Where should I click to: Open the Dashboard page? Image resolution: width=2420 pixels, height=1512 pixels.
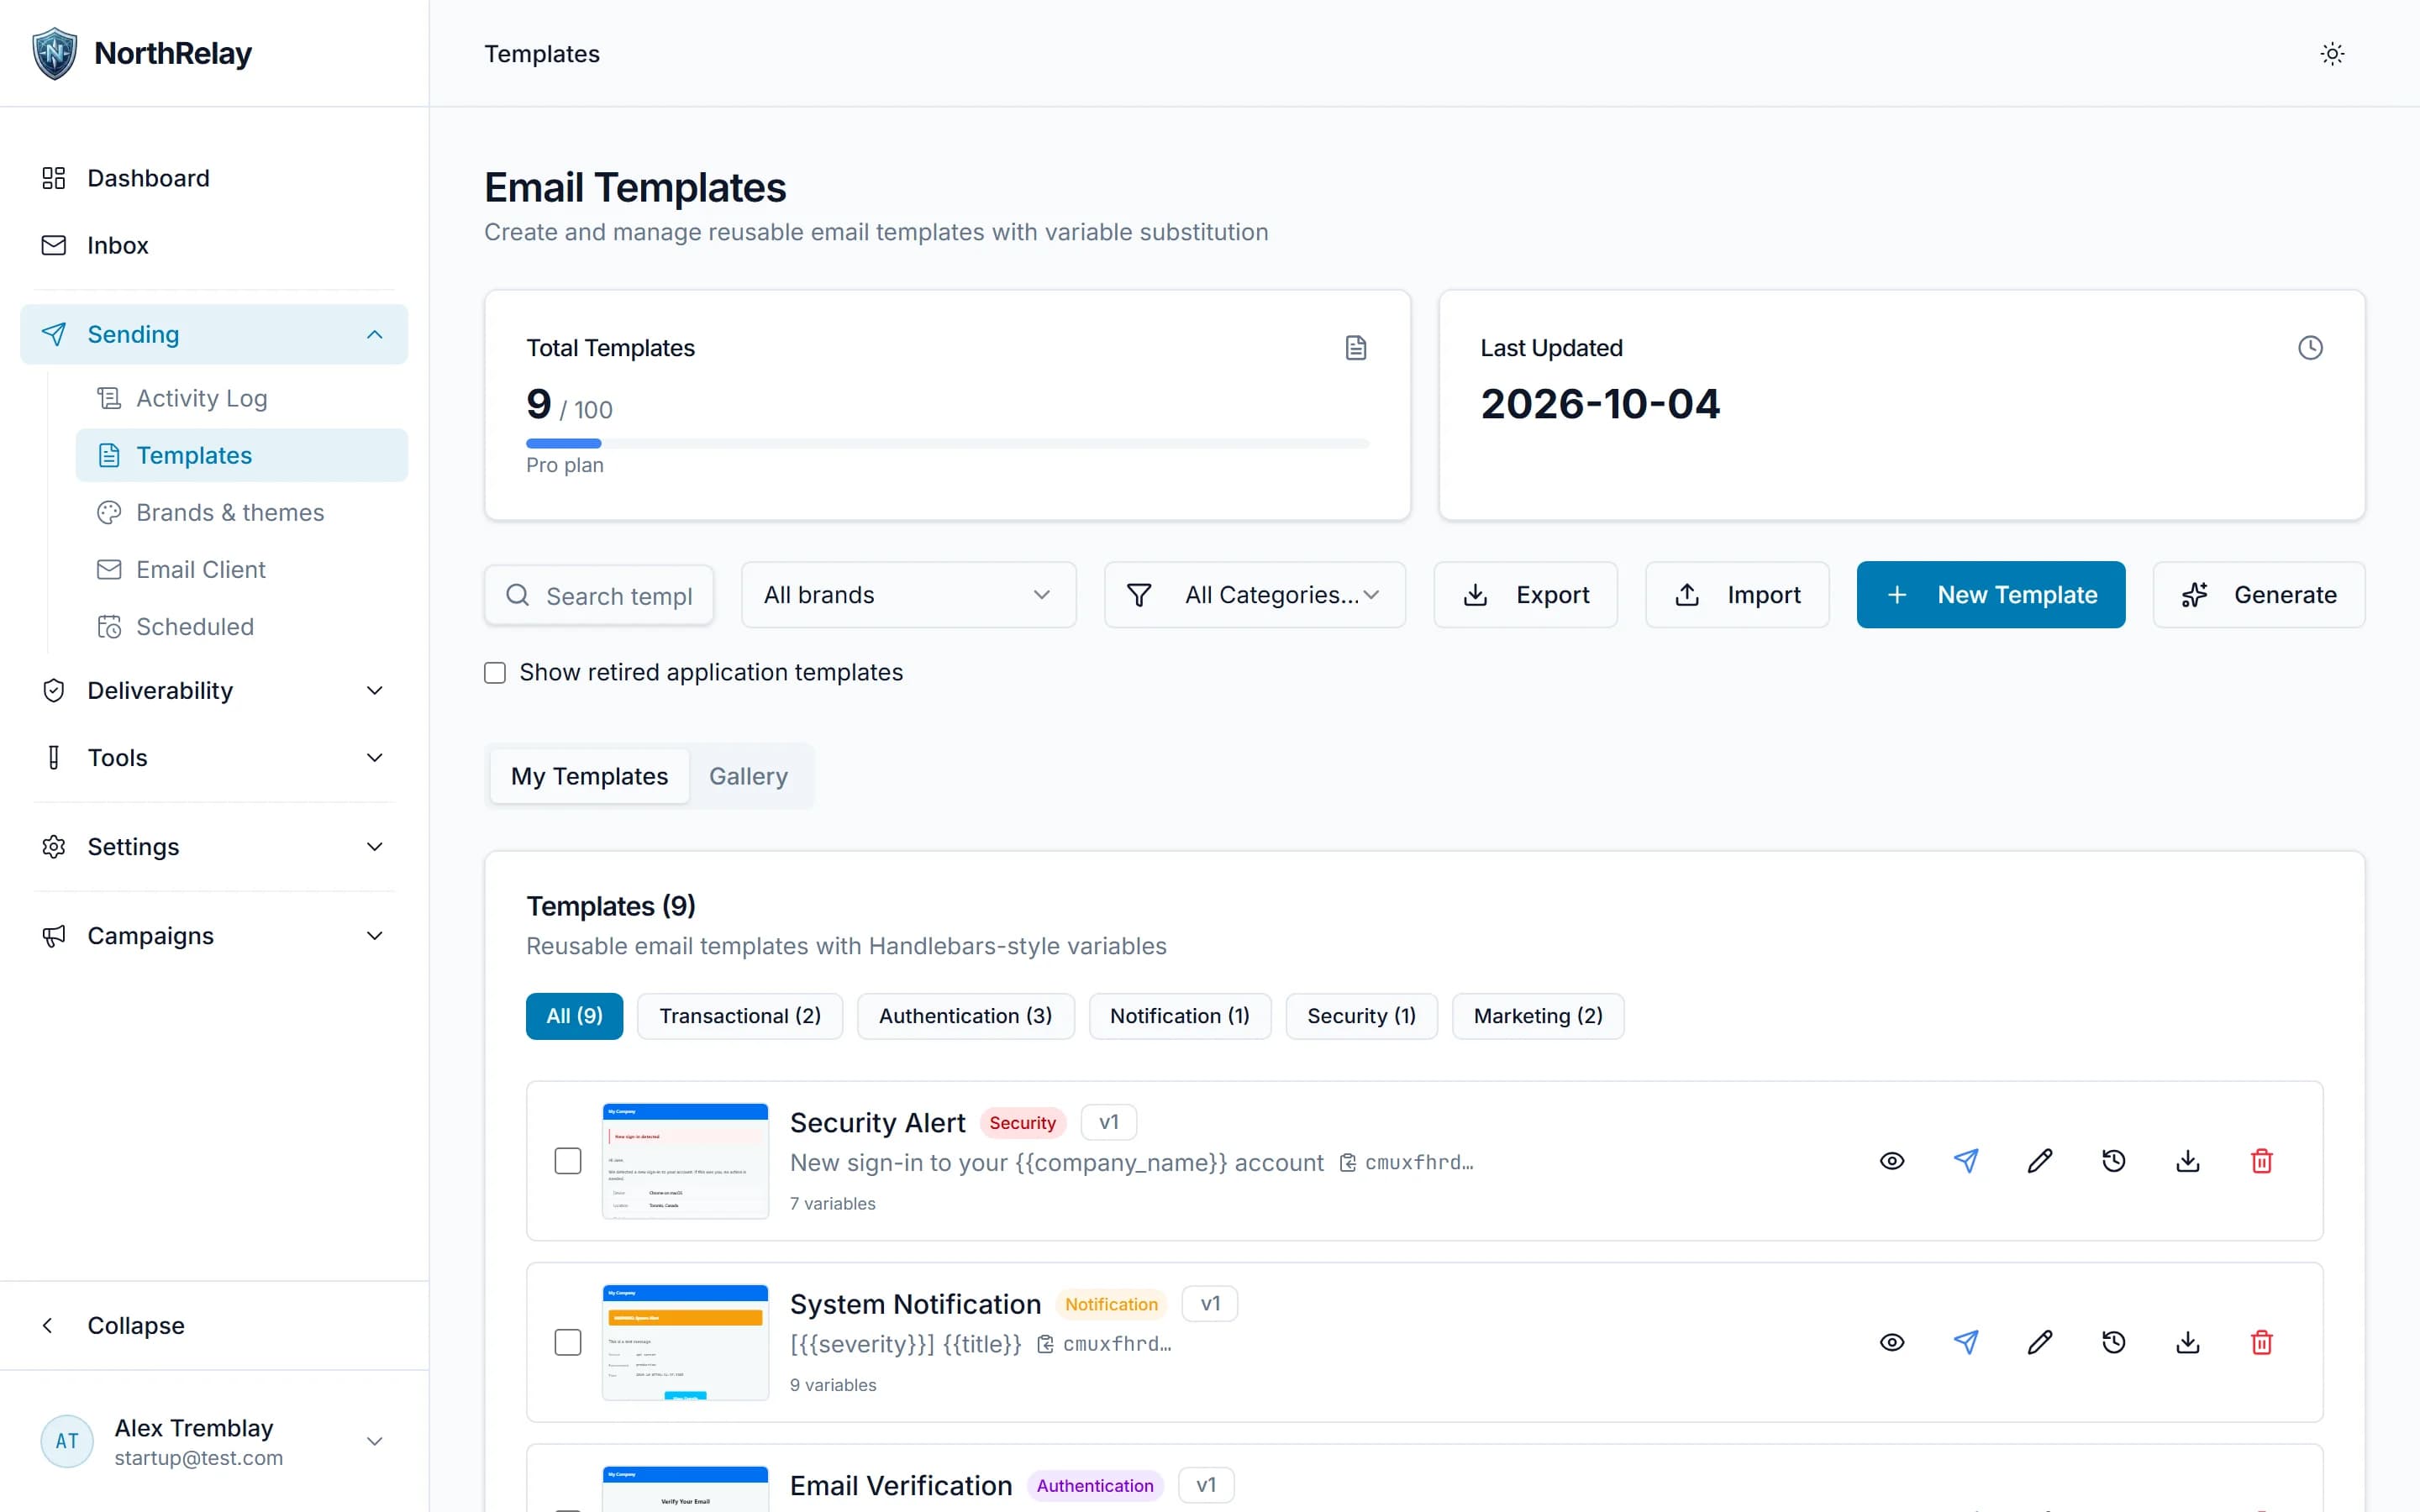(214, 178)
